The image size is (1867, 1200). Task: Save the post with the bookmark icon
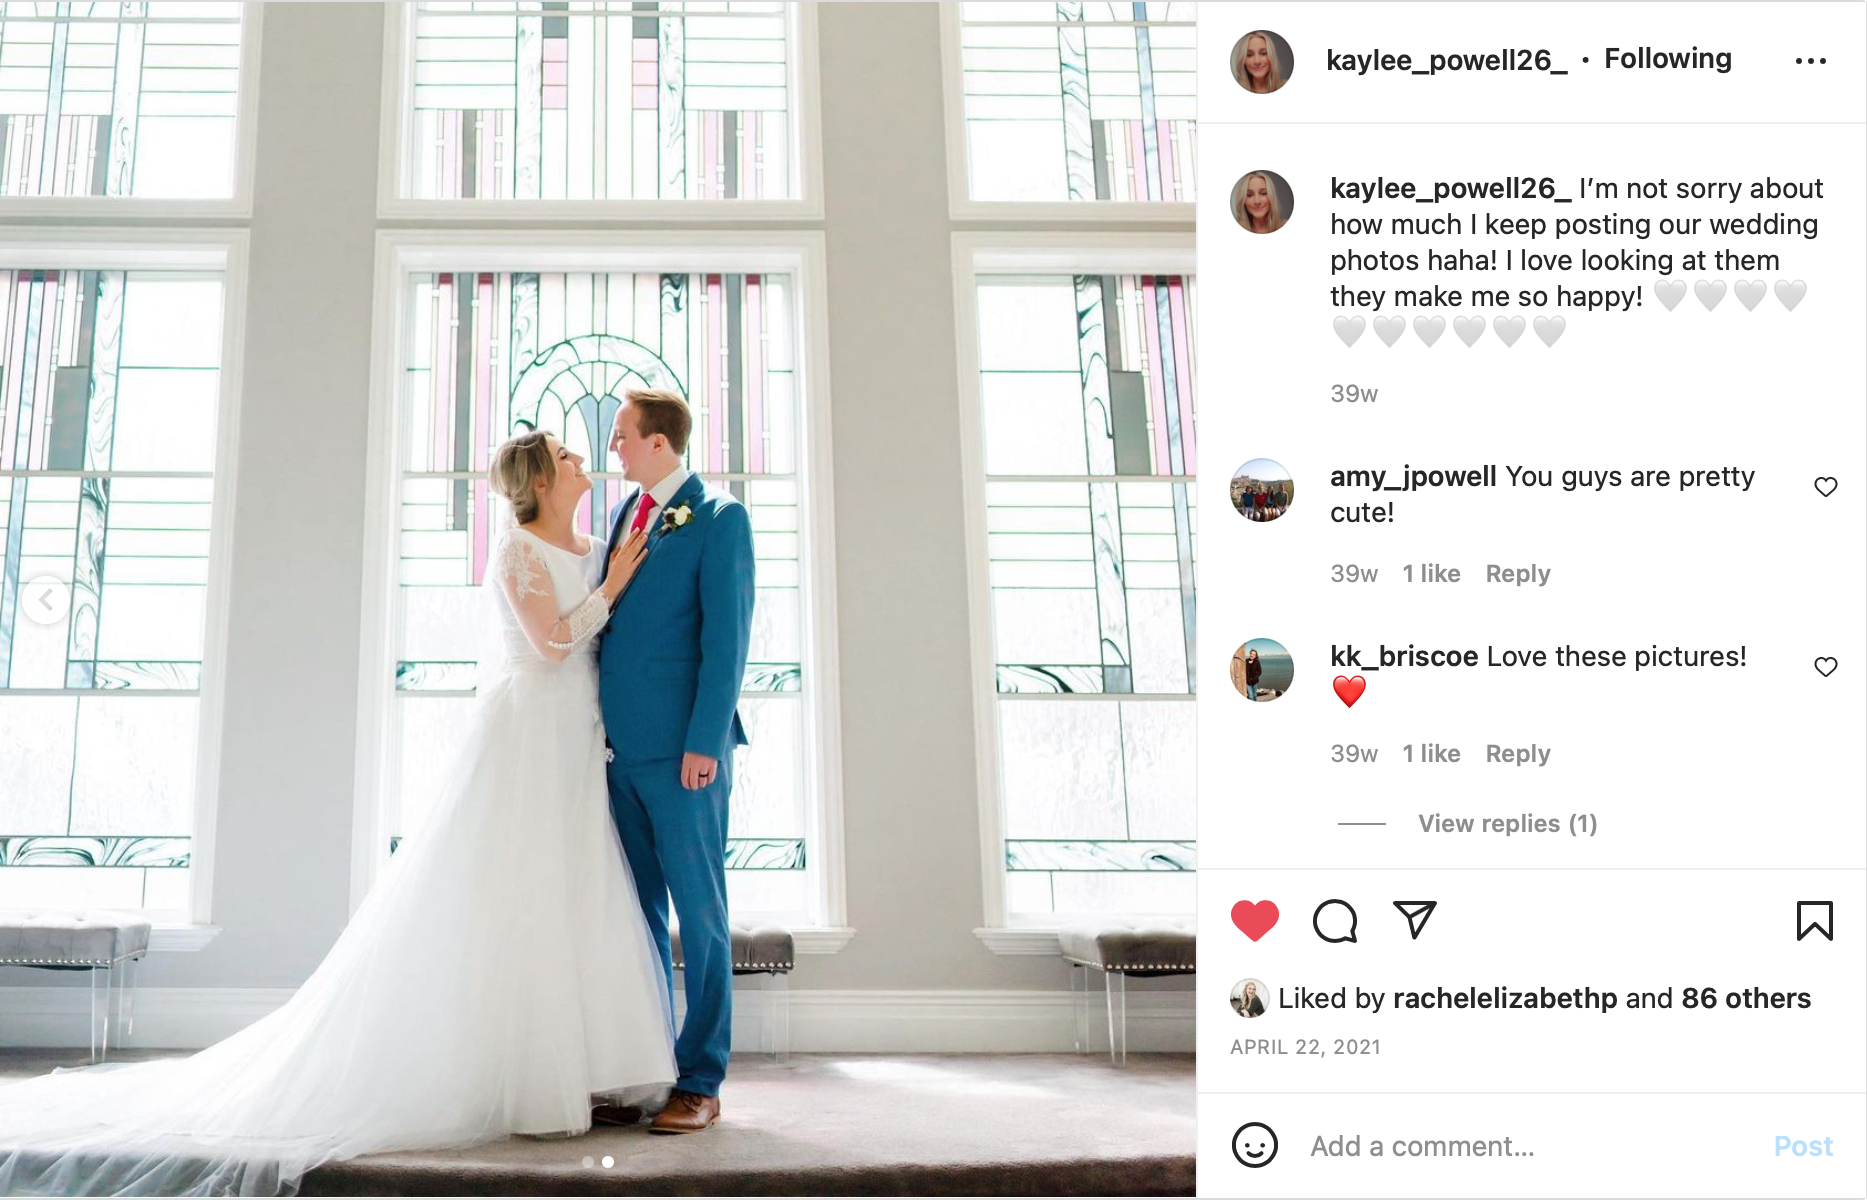coord(1814,921)
